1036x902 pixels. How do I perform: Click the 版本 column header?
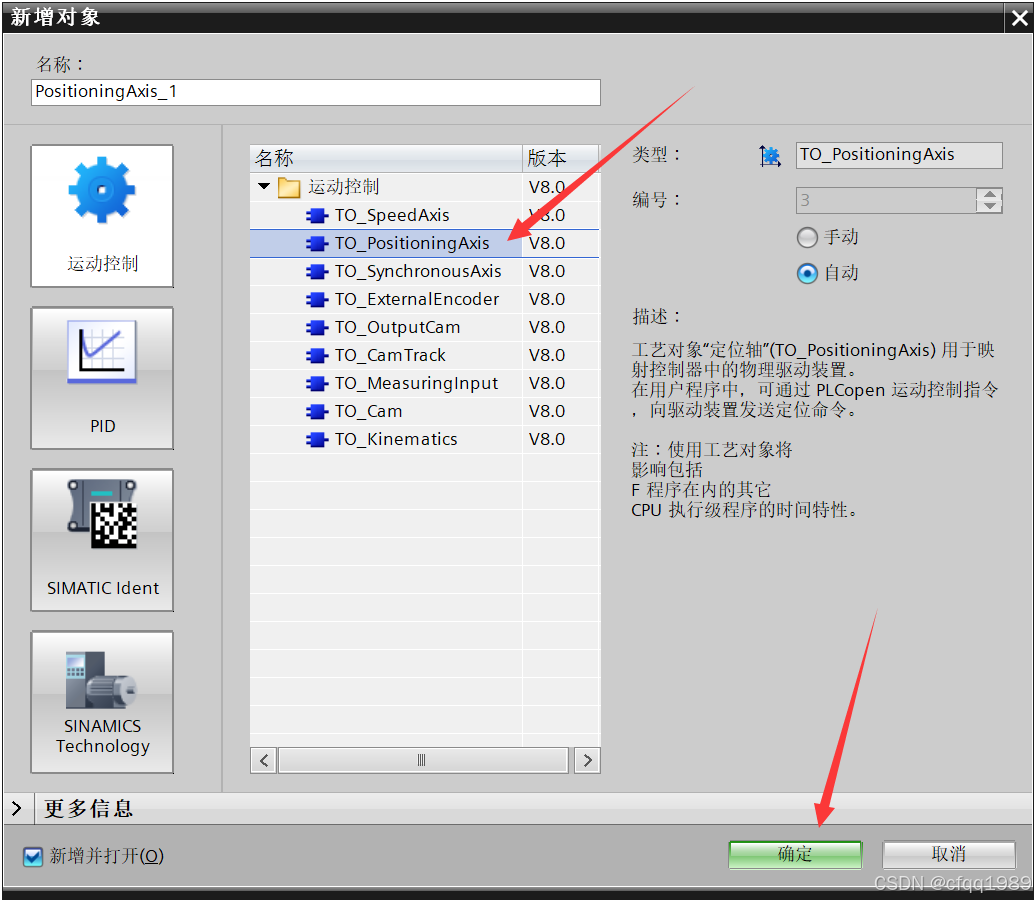click(x=561, y=159)
